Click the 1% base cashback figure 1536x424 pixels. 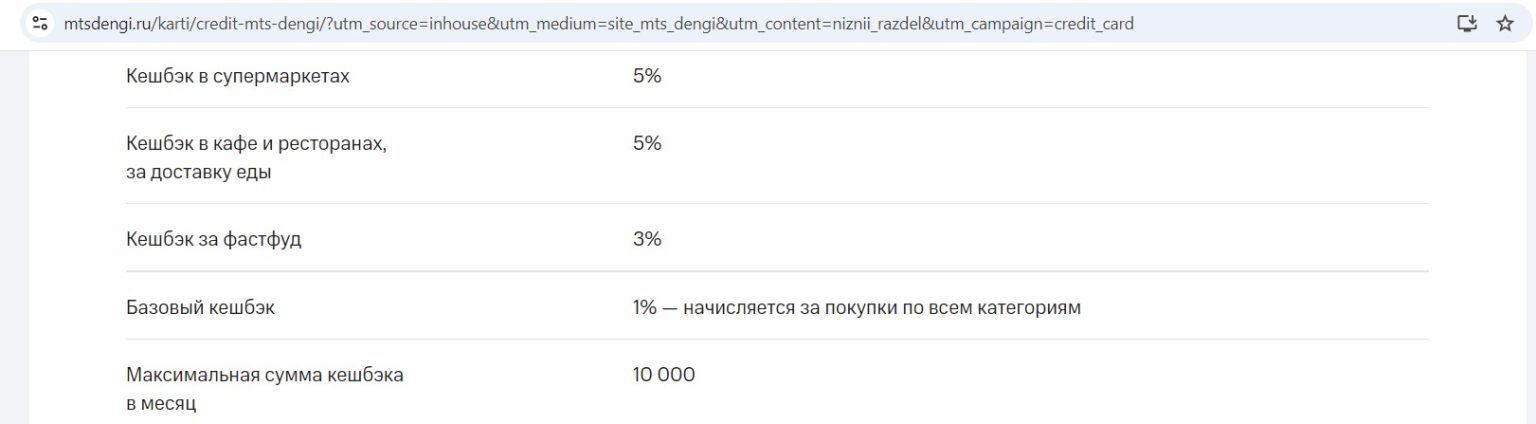(644, 308)
